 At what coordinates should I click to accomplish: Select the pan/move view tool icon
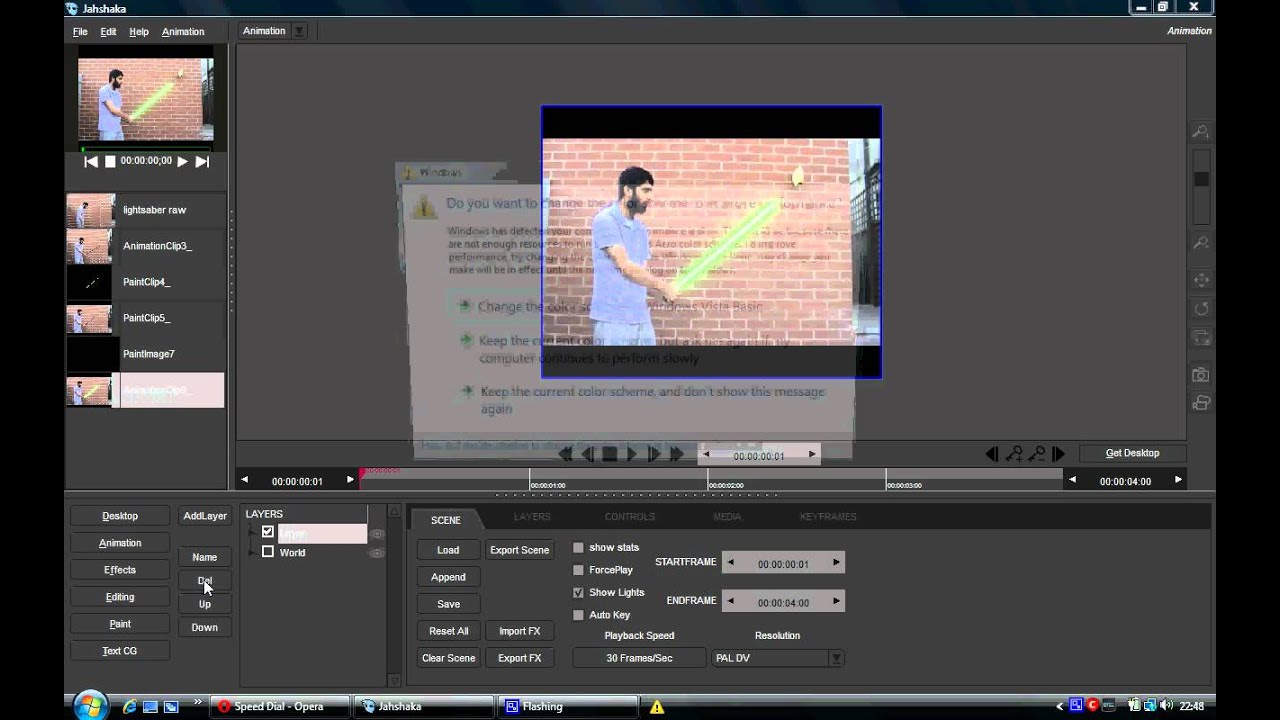(1201, 281)
